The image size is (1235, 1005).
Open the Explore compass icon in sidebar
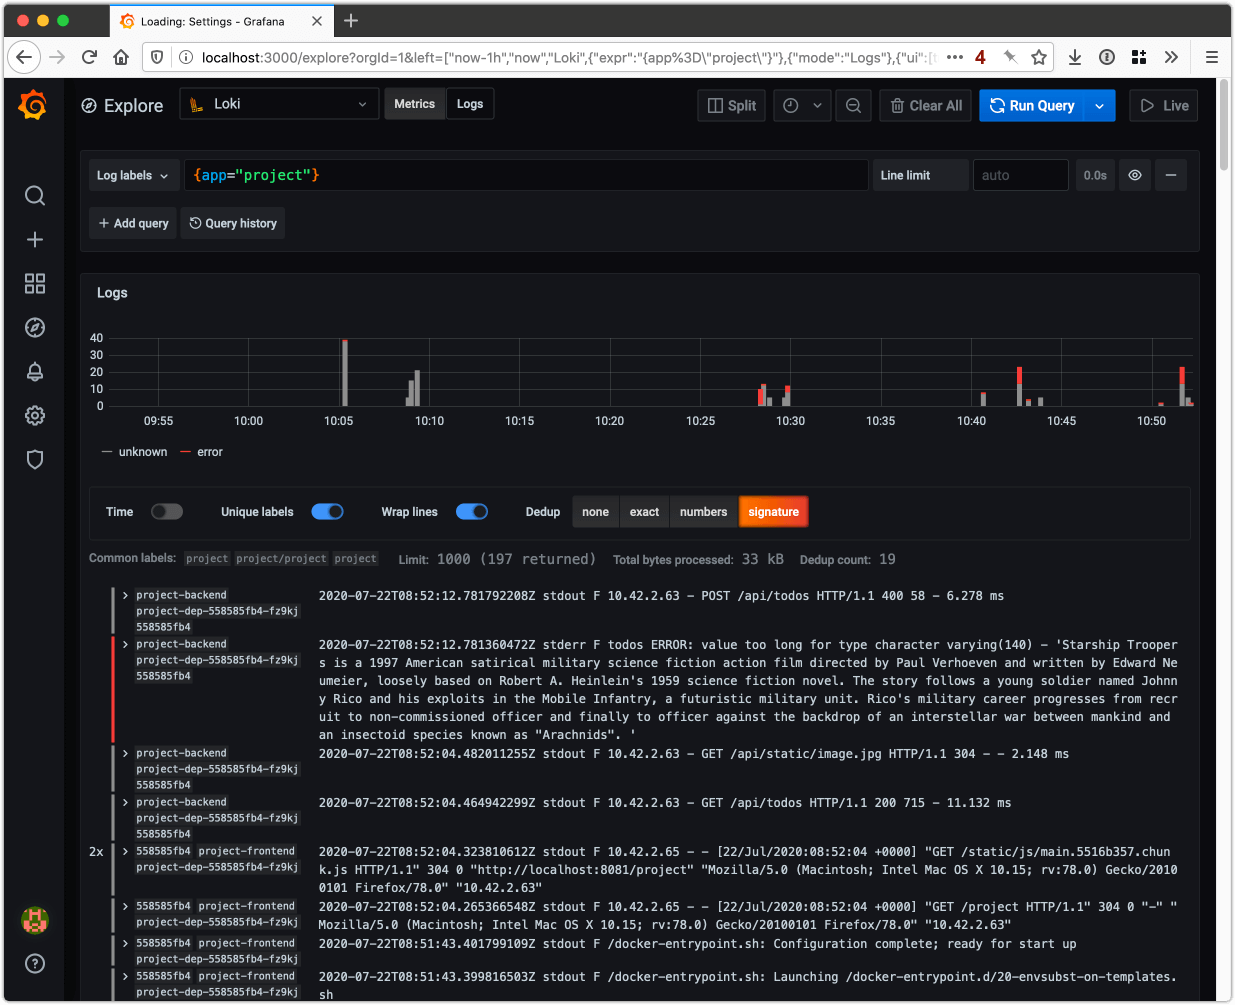[x=35, y=328]
